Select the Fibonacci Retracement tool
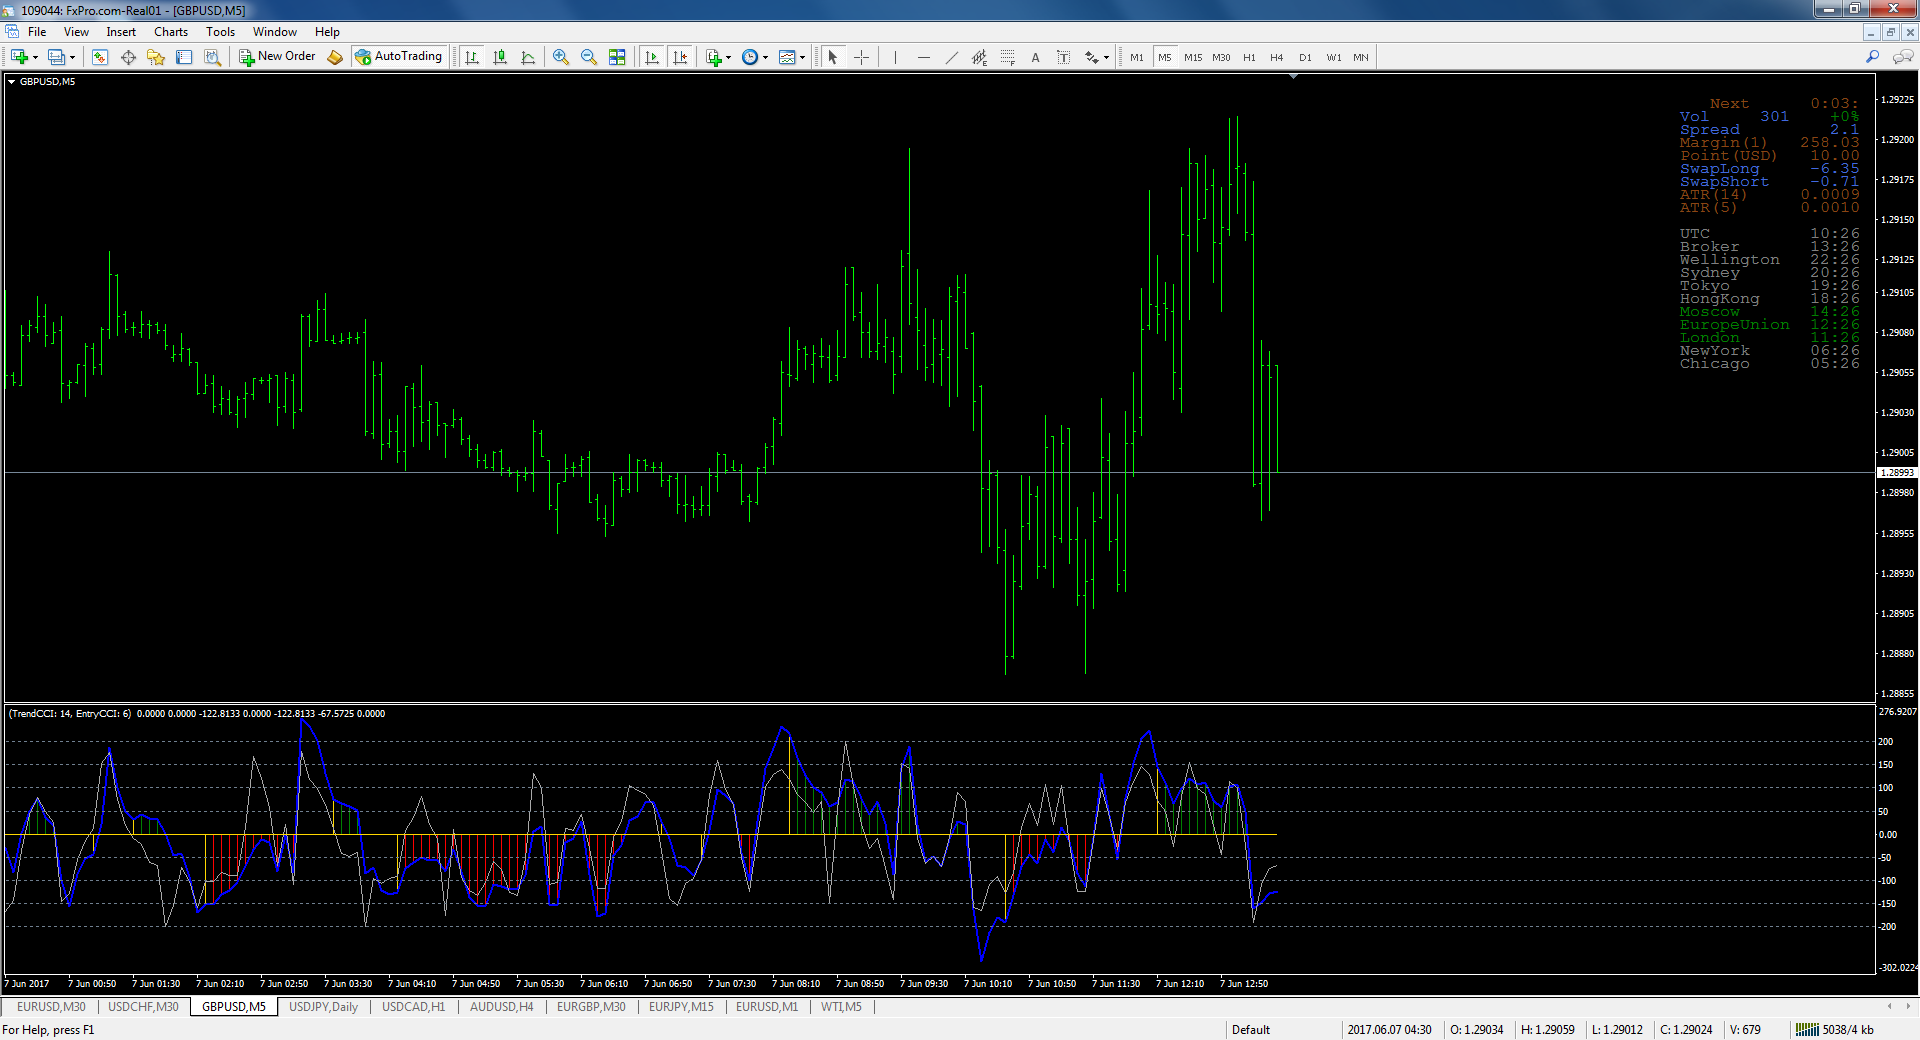The height and width of the screenshot is (1040, 1920). tap(1008, 57)
